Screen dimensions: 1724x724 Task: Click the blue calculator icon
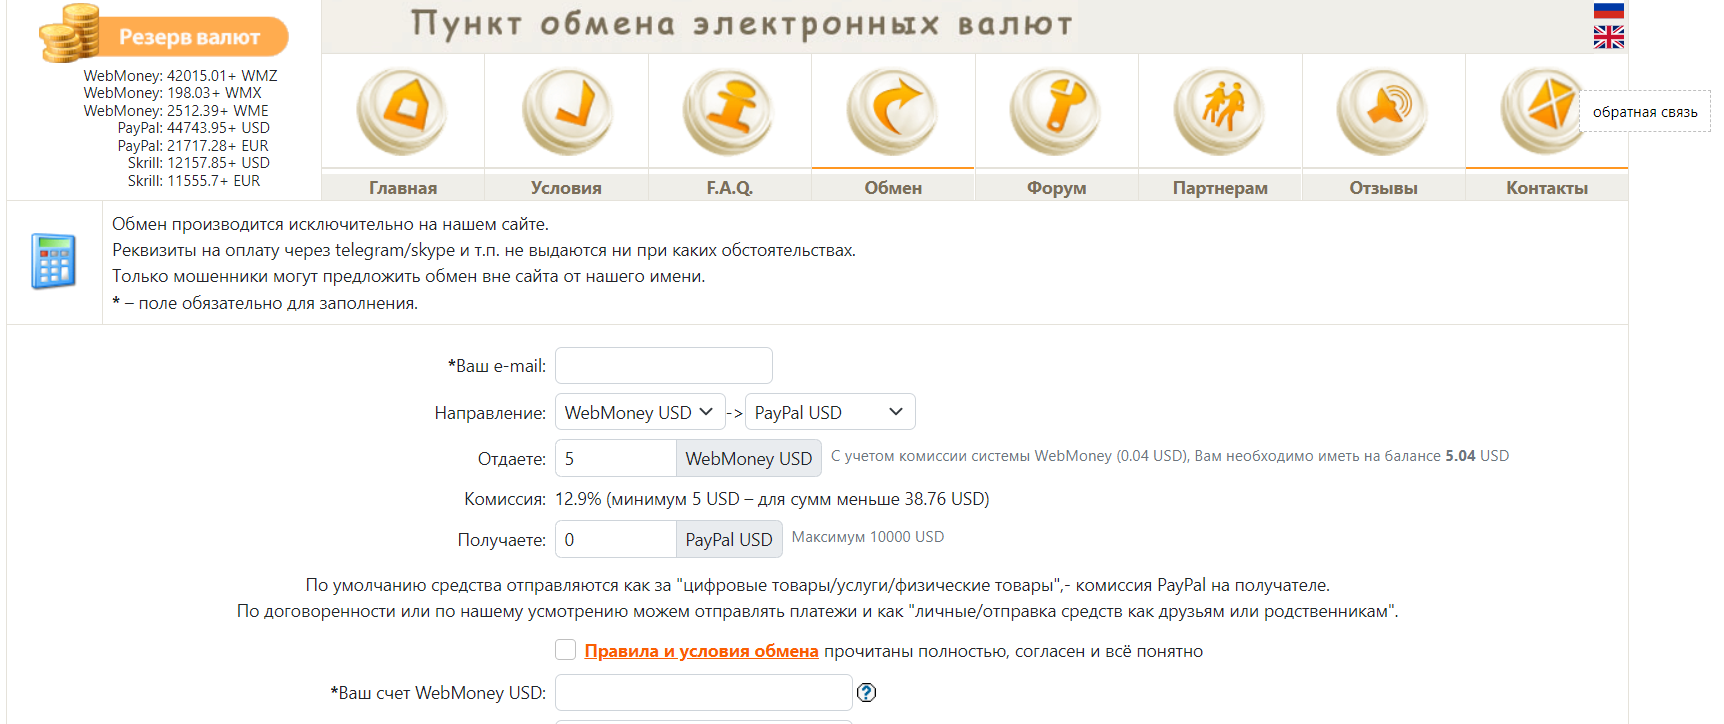pos(54,261)
